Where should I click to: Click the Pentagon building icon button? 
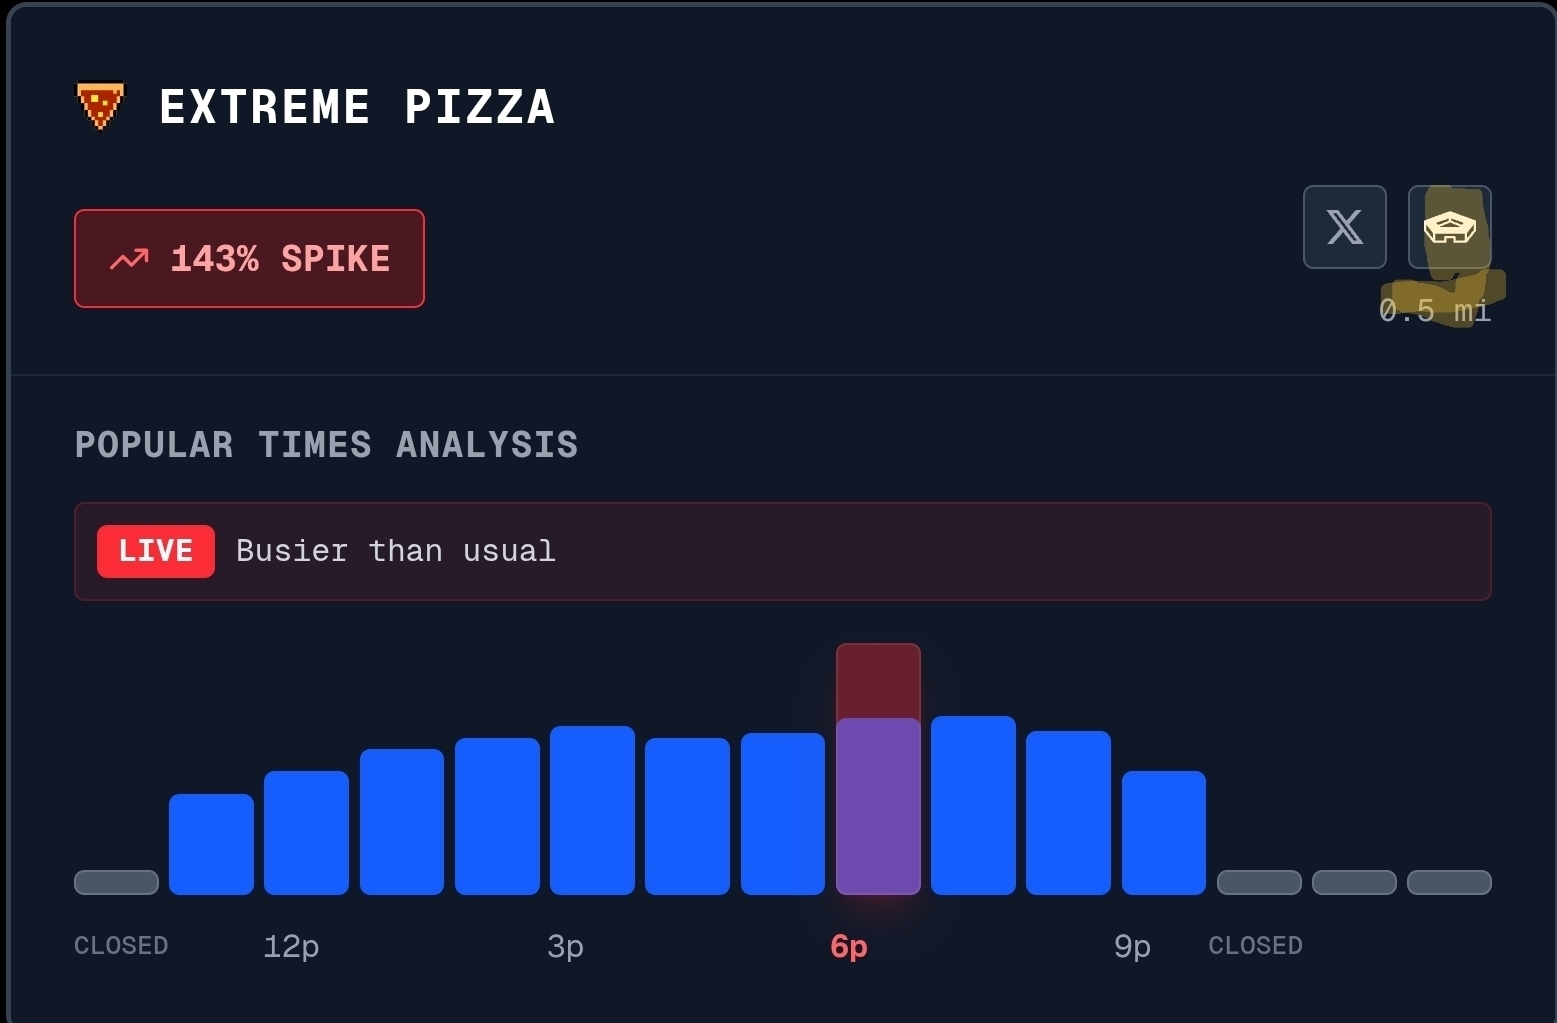(x=1449, y=227)
